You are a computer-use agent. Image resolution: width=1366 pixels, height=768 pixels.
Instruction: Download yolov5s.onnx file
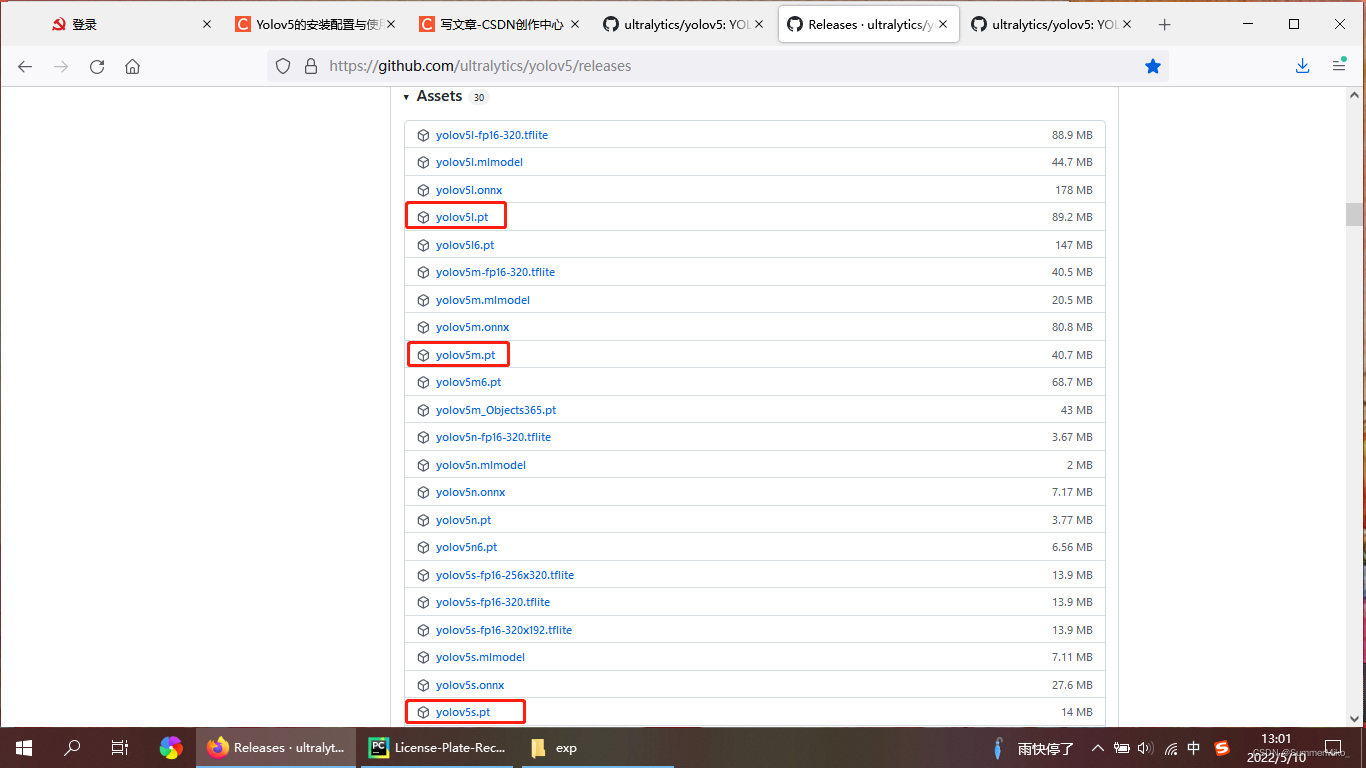click(x=470, y=685)
